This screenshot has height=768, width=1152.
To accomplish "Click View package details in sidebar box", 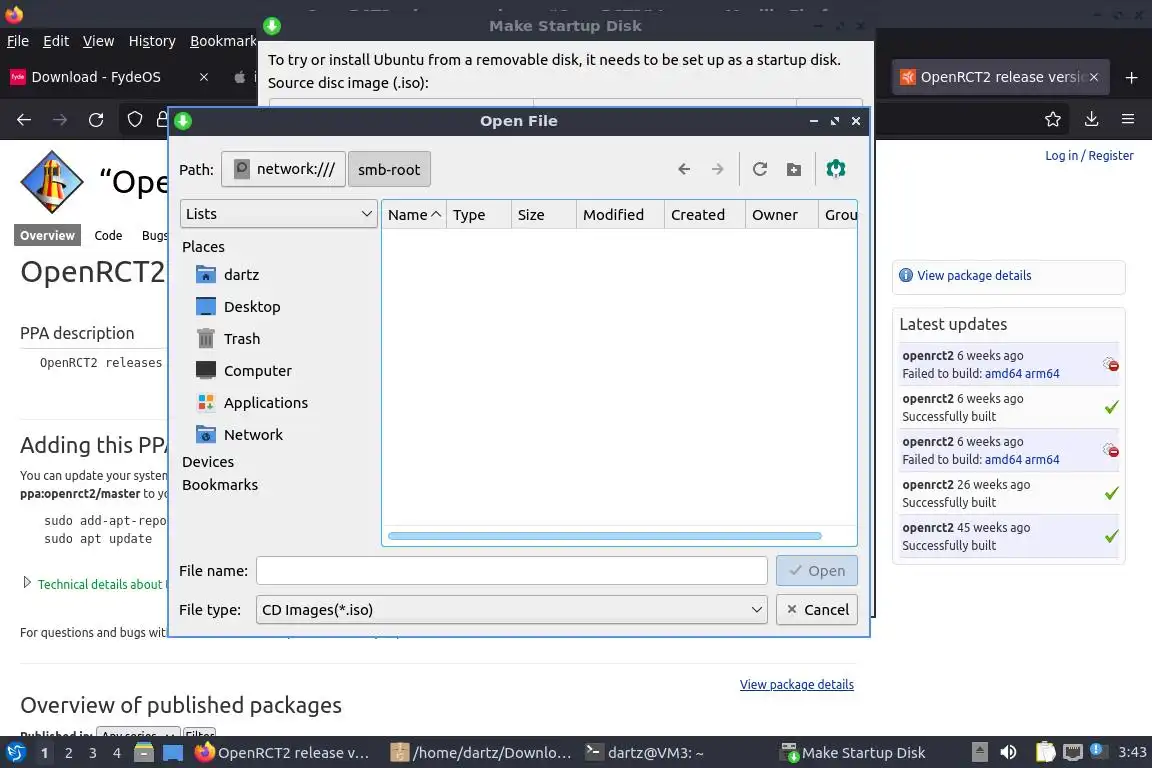I will click(973, 276).
